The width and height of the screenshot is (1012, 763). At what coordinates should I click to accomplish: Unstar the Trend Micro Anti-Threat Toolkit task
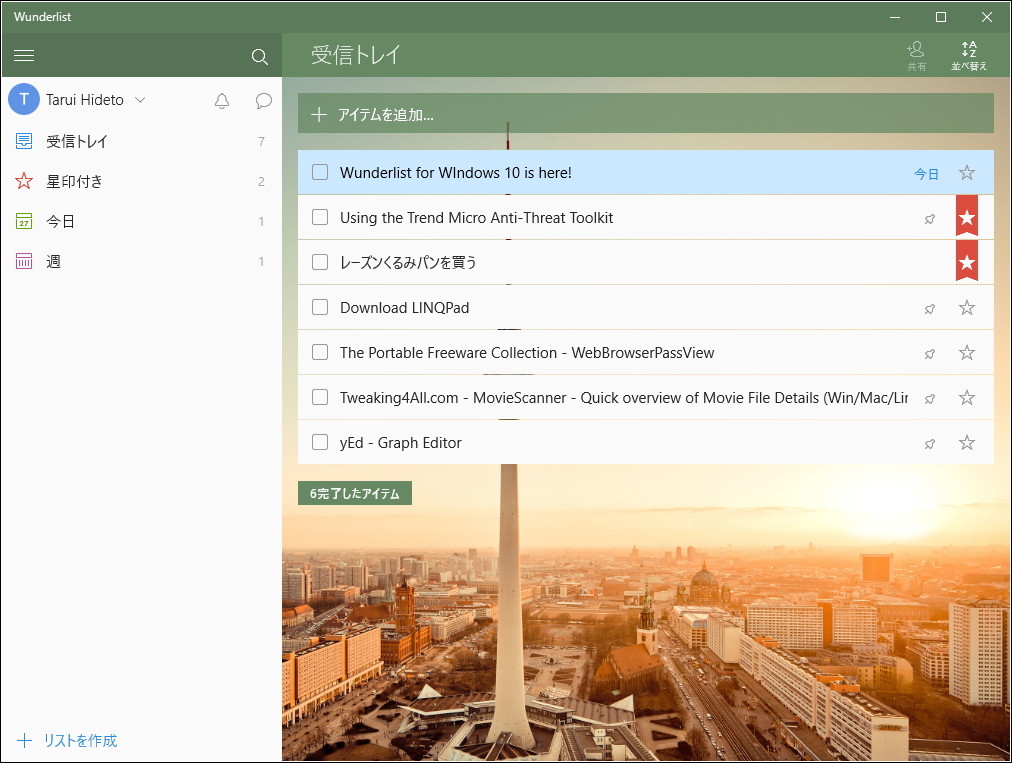pos(966,216)
